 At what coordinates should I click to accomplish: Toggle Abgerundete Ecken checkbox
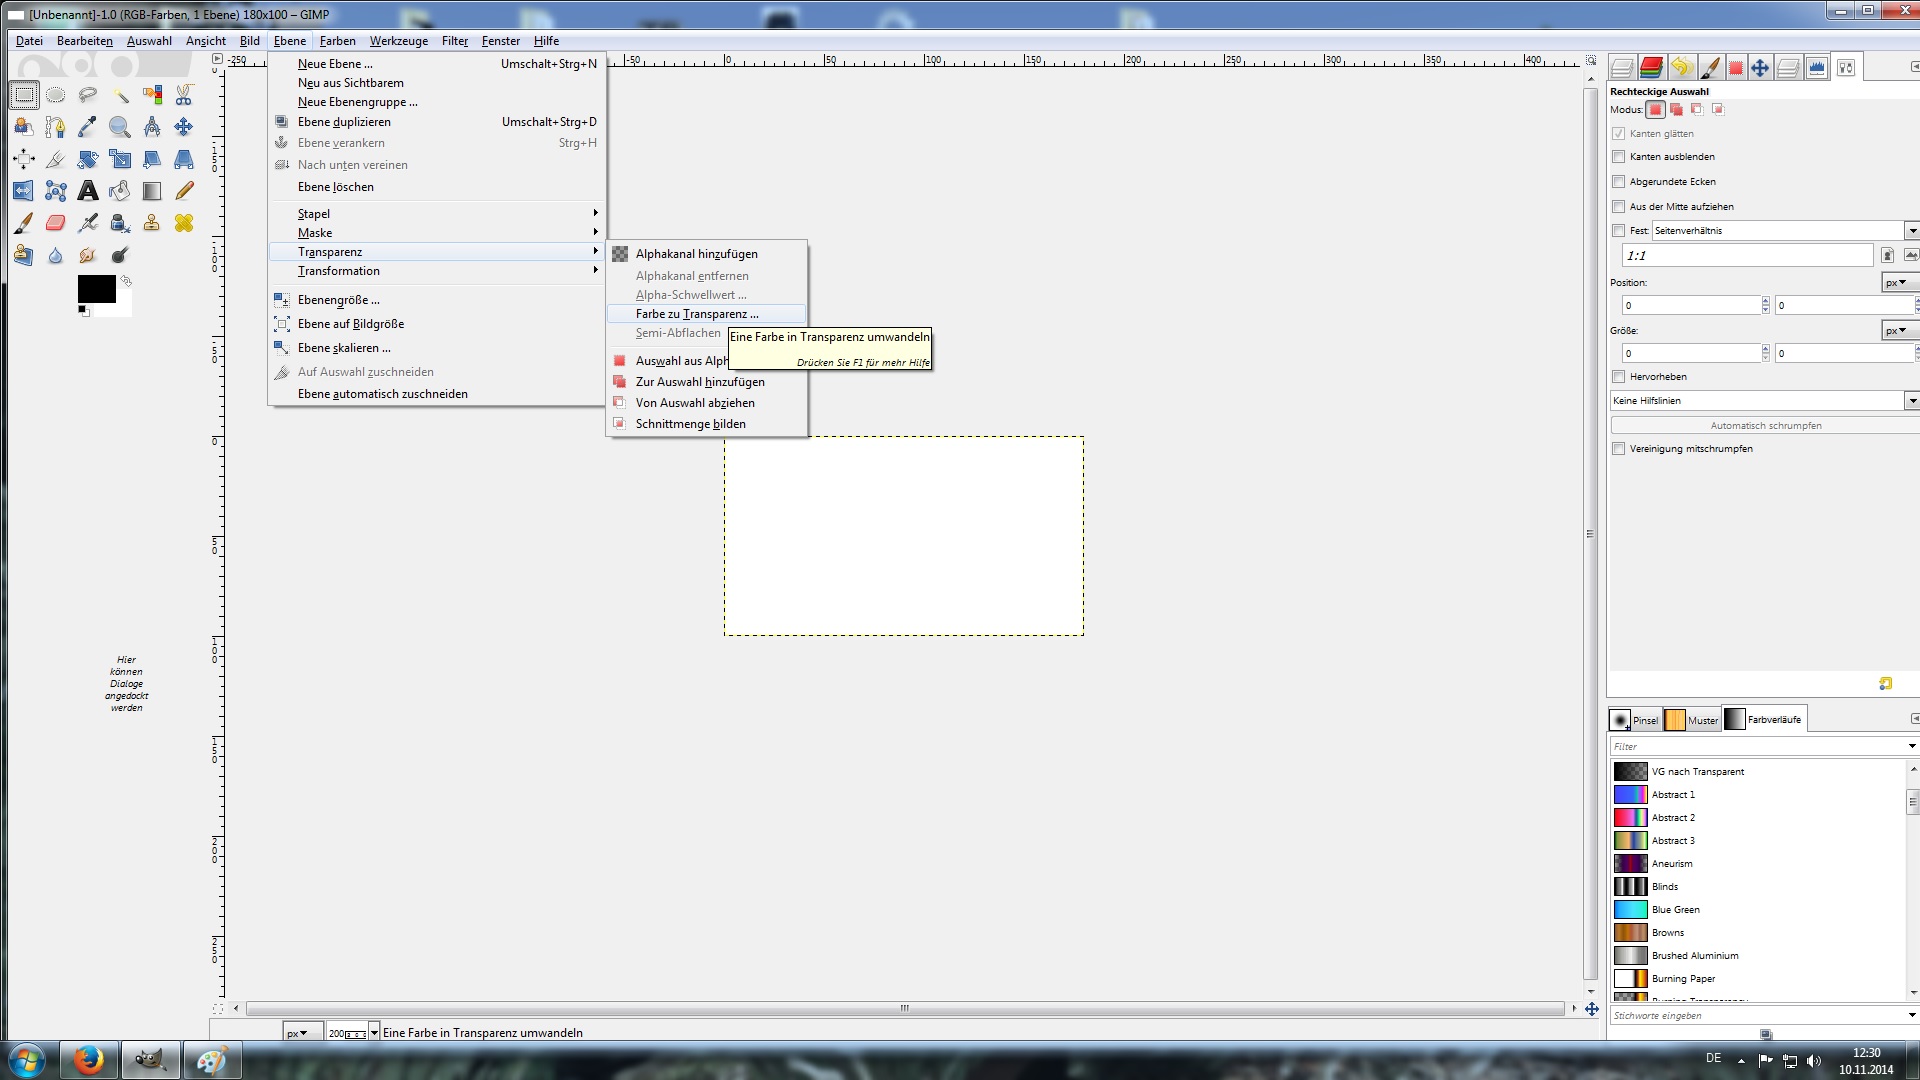[1619, 182]
